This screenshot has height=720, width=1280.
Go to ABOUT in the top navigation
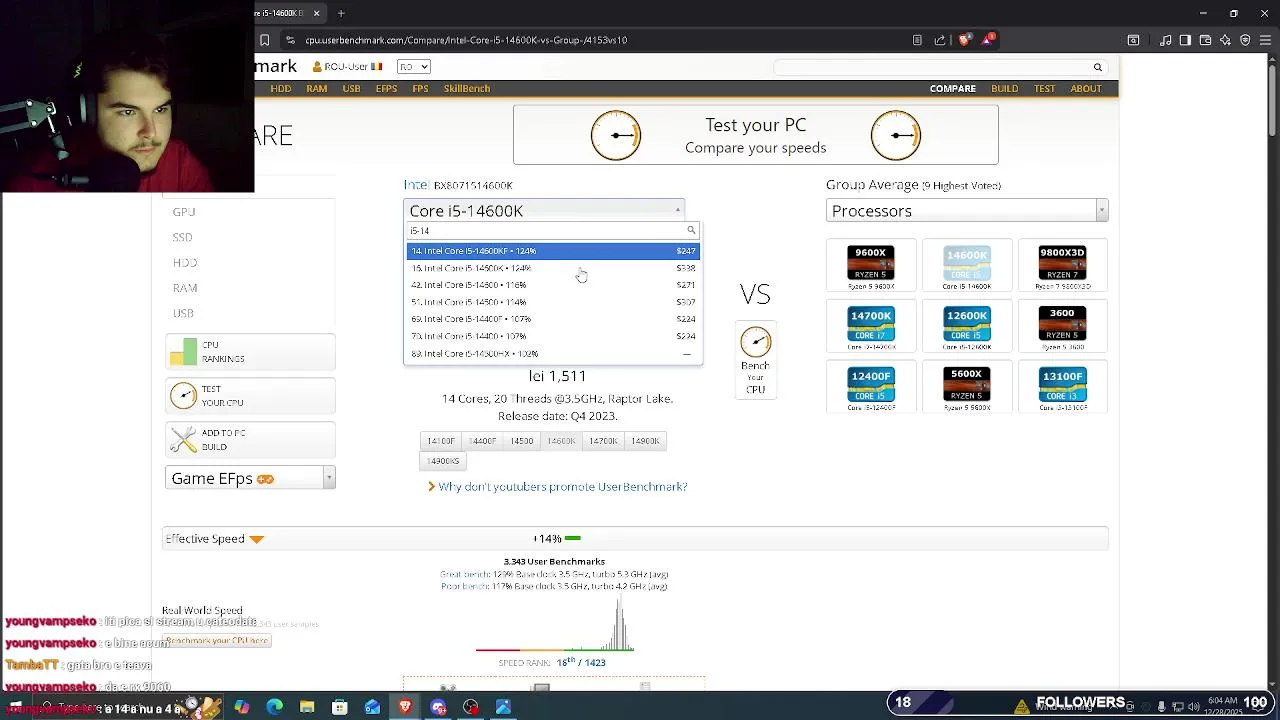tap(1086, 88)
